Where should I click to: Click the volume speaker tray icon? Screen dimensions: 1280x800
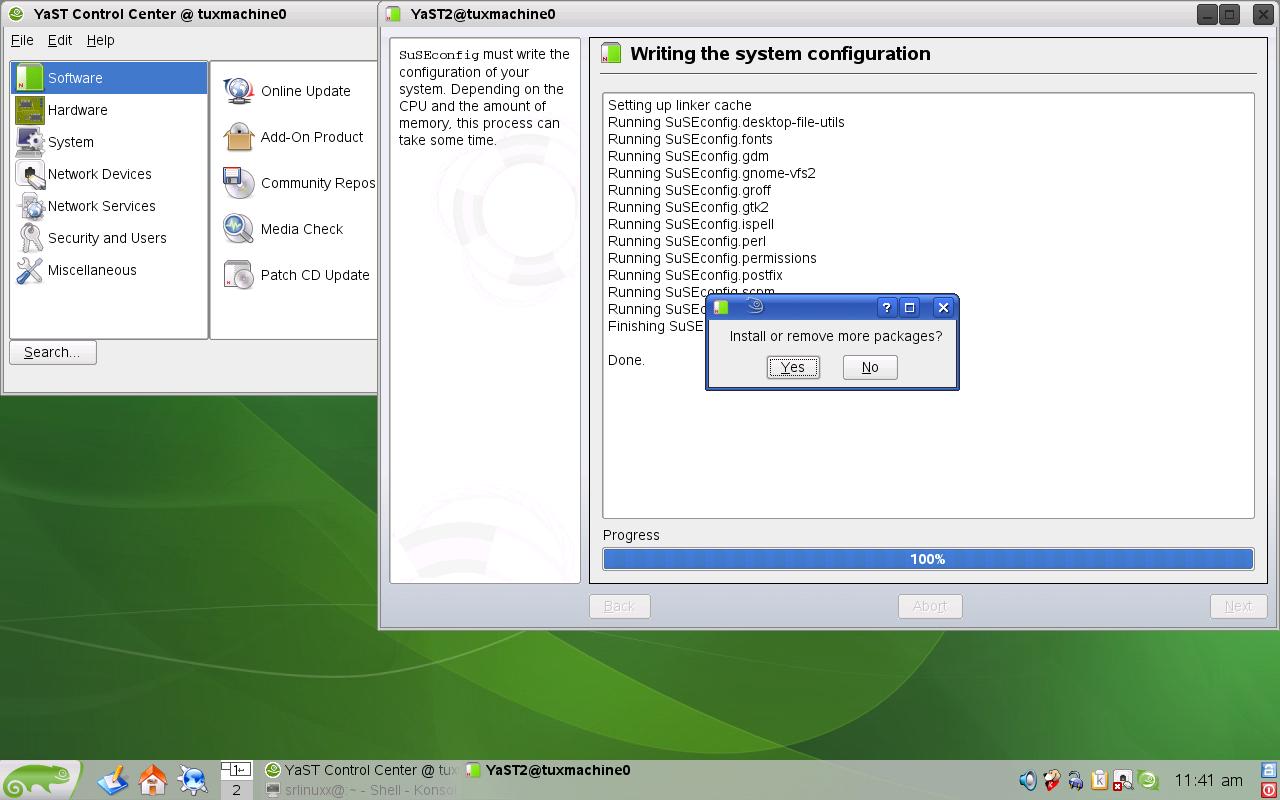click(x=1027, y=780)
